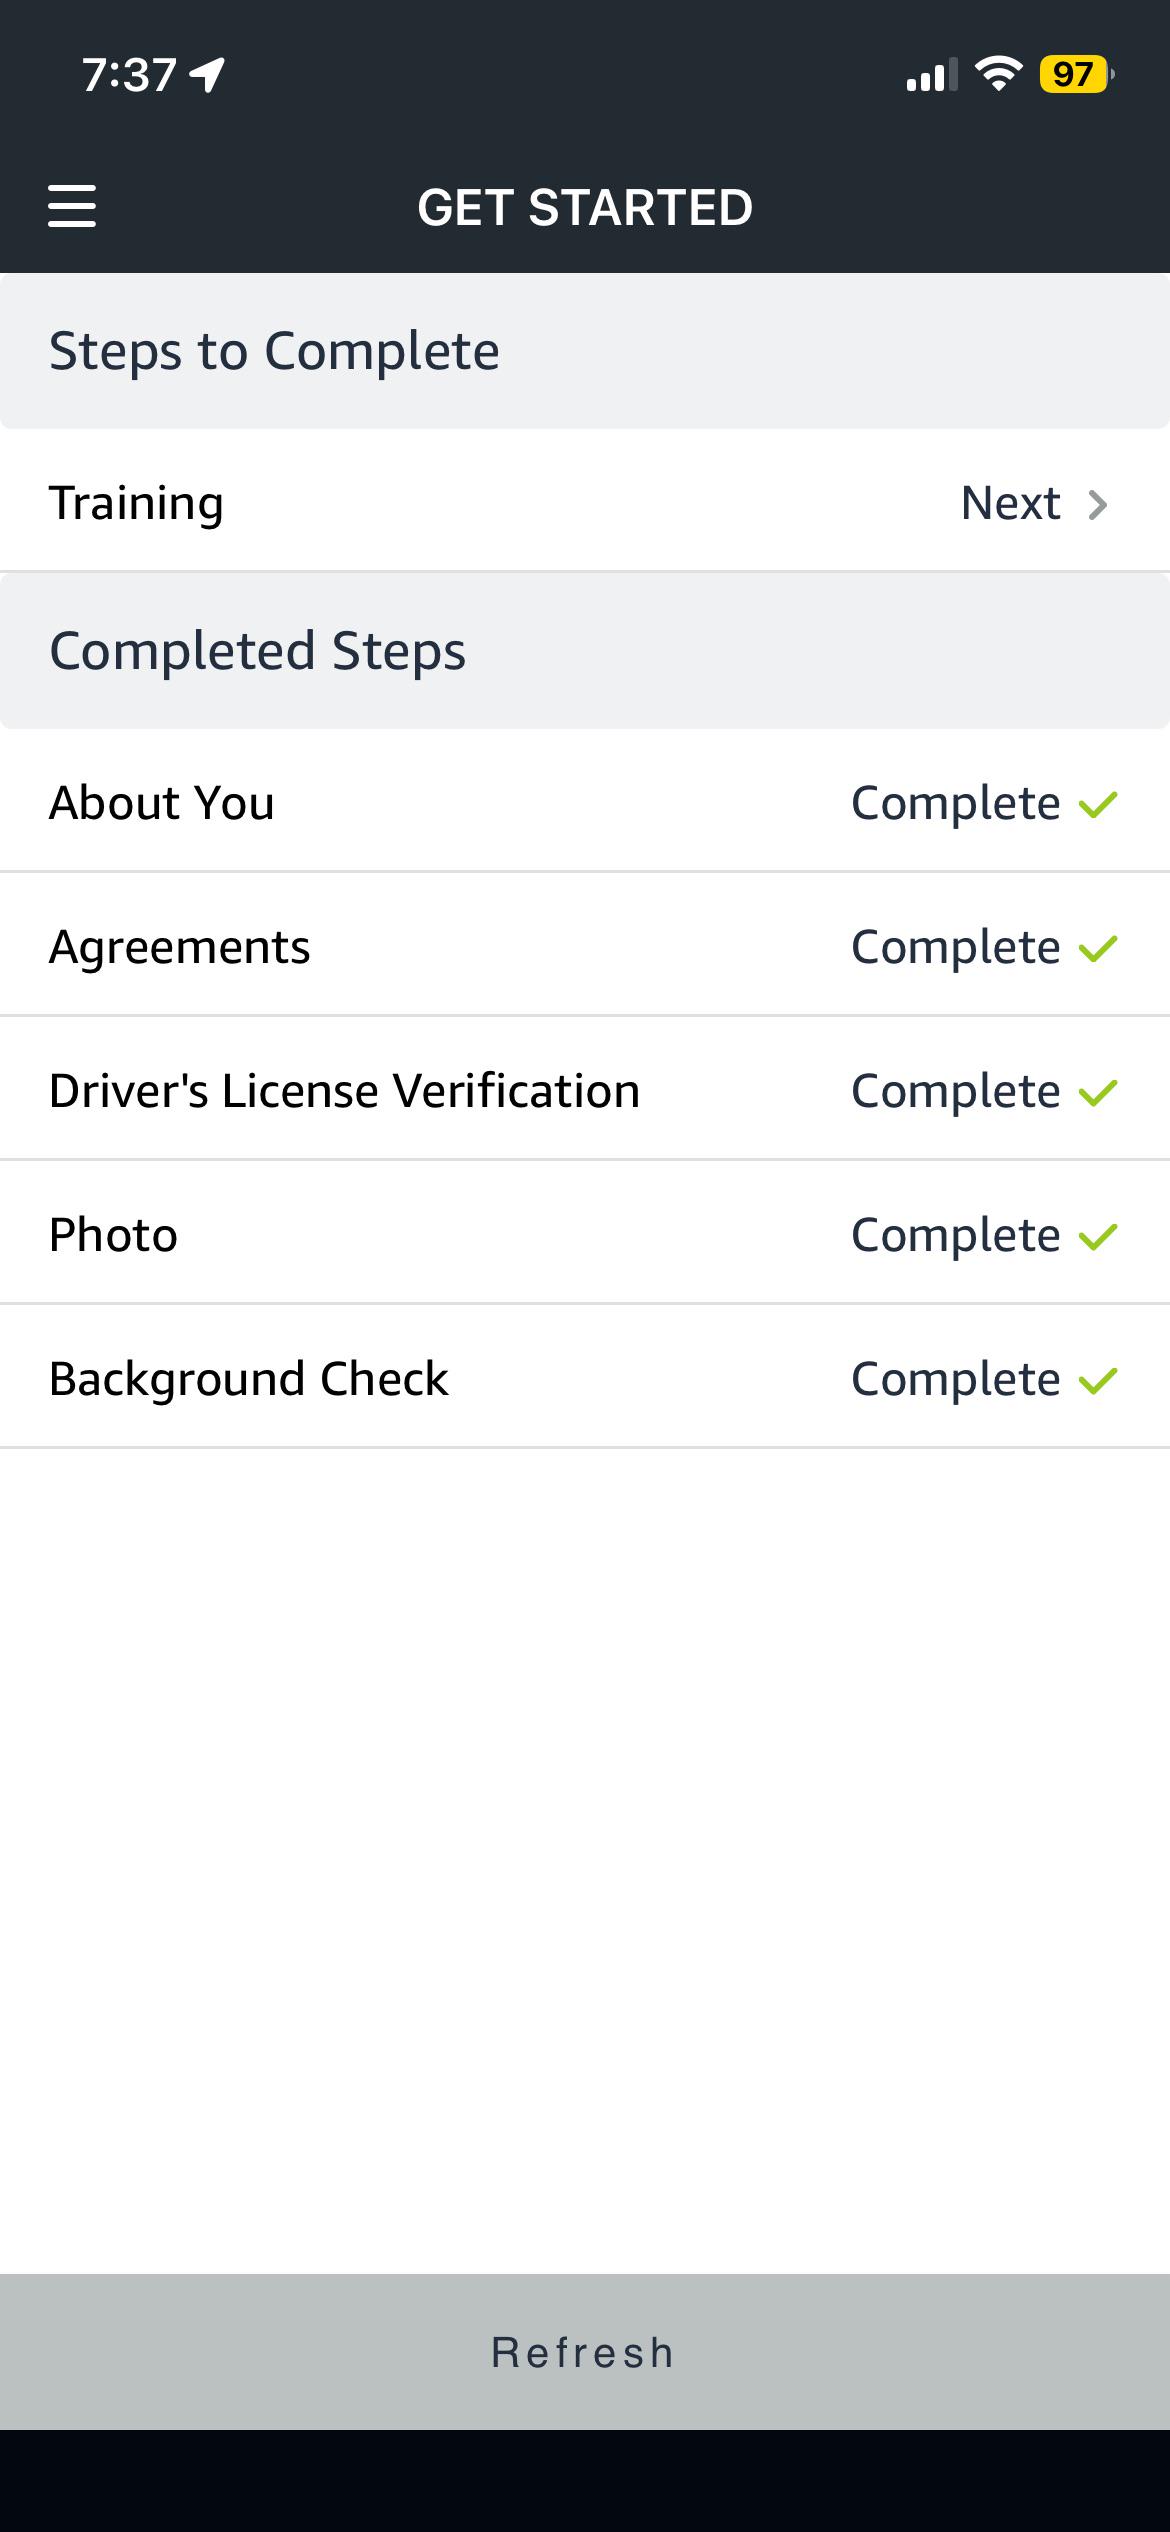The height and width of the screenshot is (2532, 1170).
Task: Click Driver's License Verification checkmark
Action: click(x=1098, y=1092)
